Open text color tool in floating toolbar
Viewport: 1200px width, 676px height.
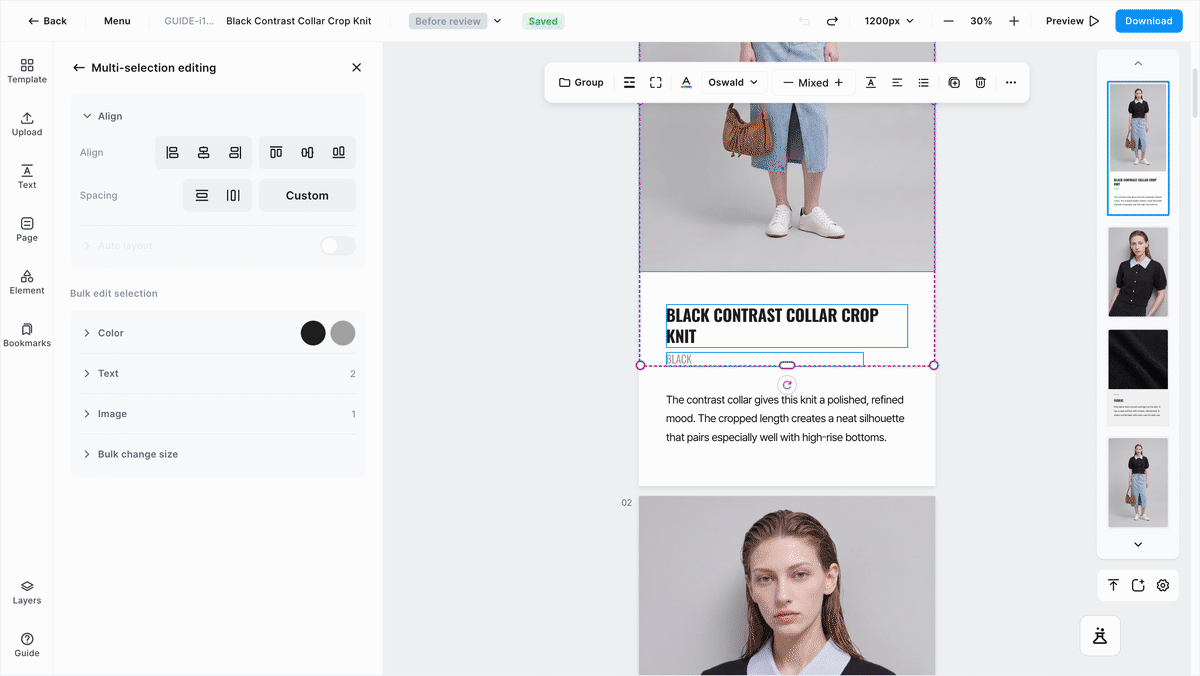click(686, 83)
